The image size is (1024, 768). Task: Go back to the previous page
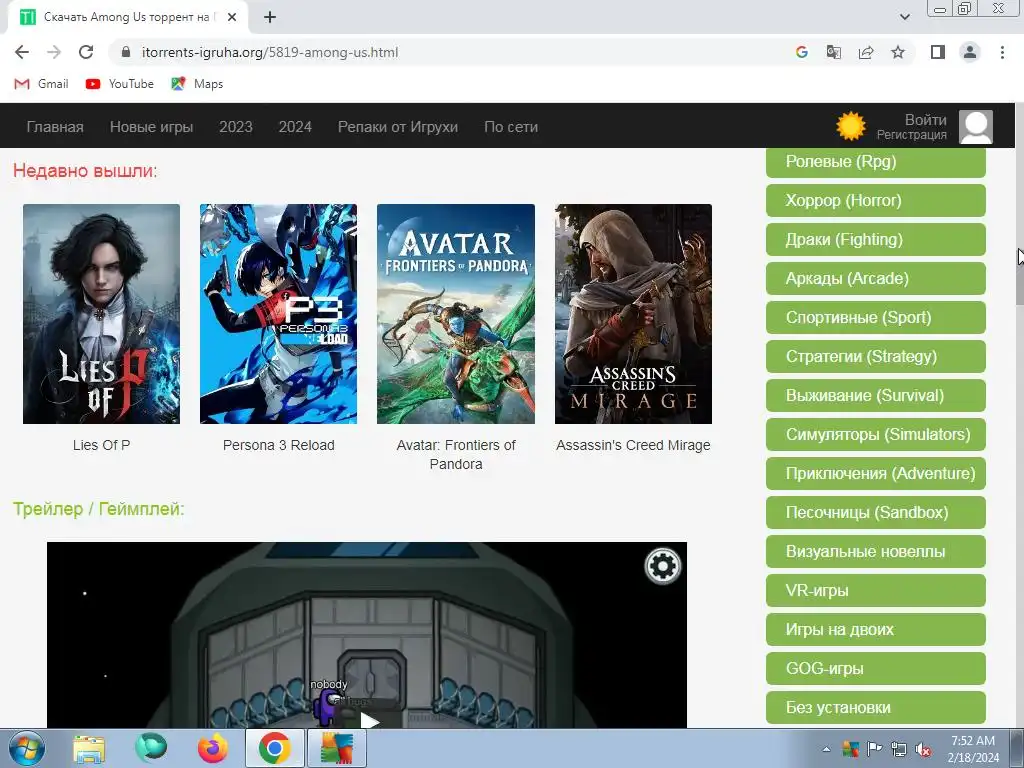(x=22, y=52)
